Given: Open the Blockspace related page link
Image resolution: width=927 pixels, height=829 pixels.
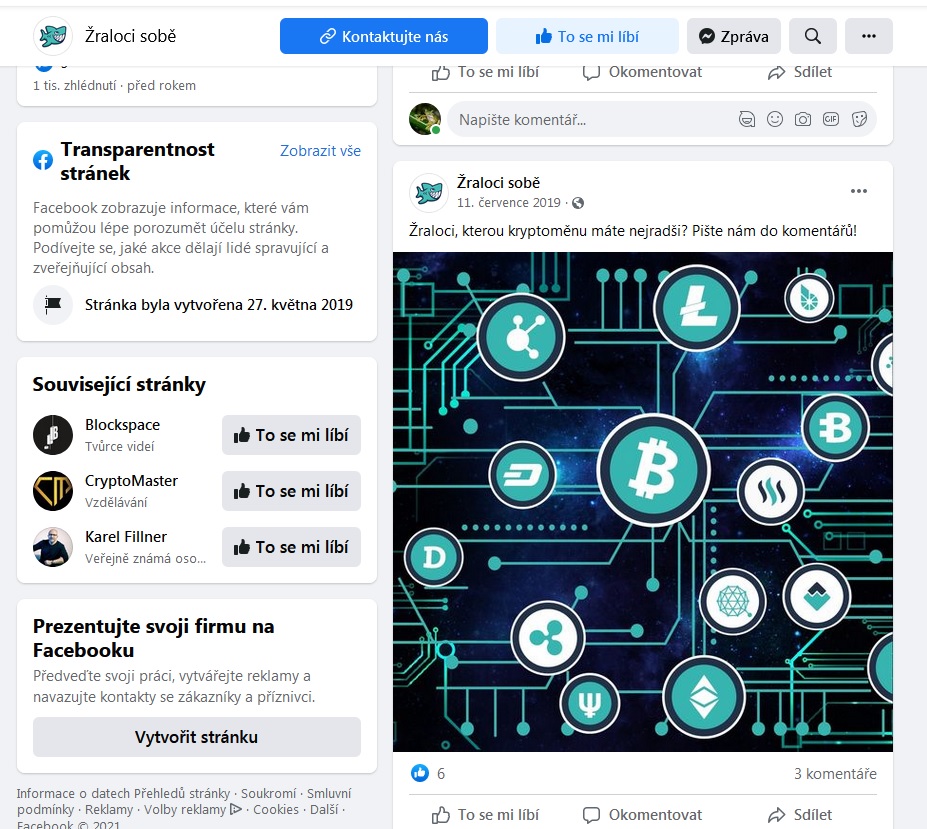Looking at the screenshot, I should coord(122,425).
